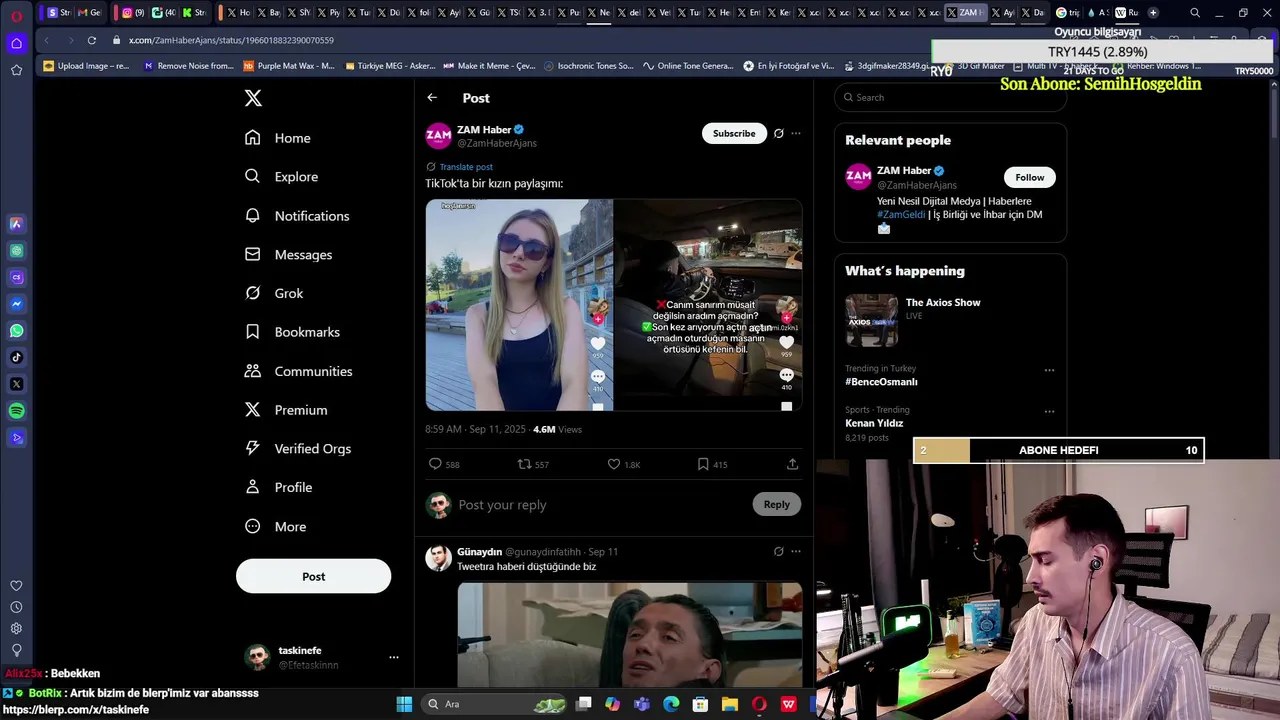Screen dimensions: 1280x720
Task: Click the Reply button
Action: 776,504
